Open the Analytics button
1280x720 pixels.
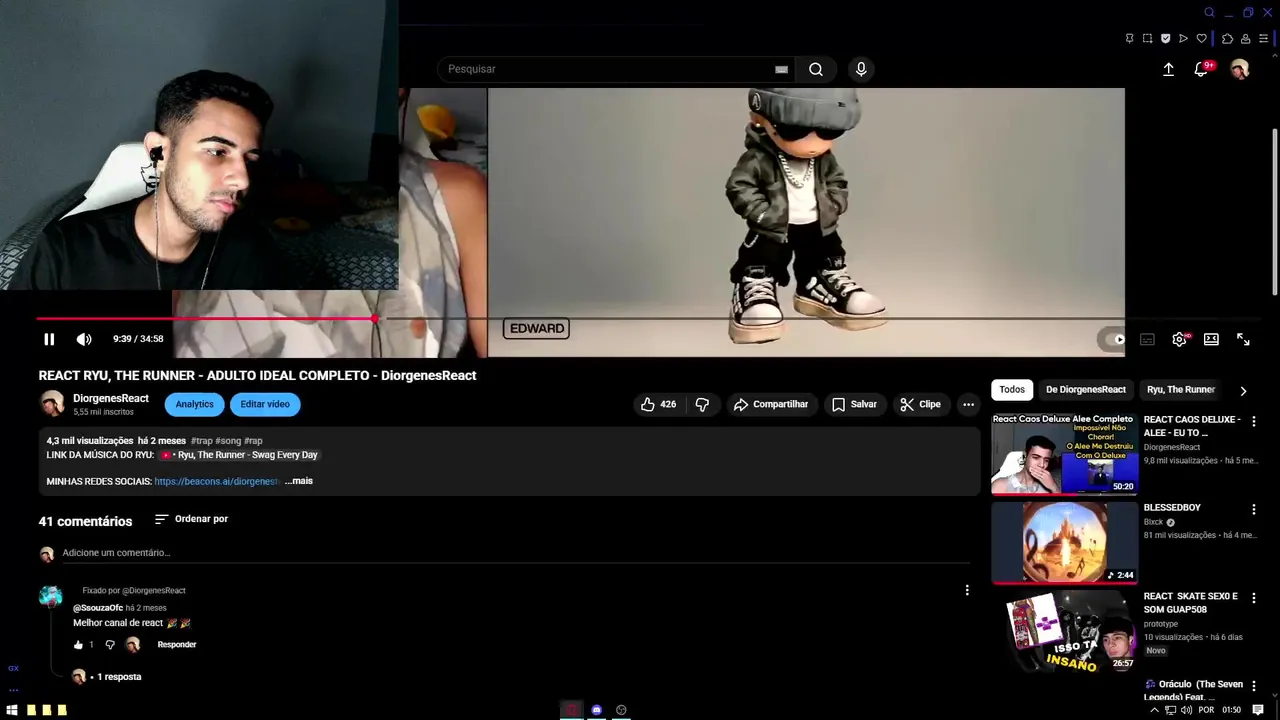194,404
